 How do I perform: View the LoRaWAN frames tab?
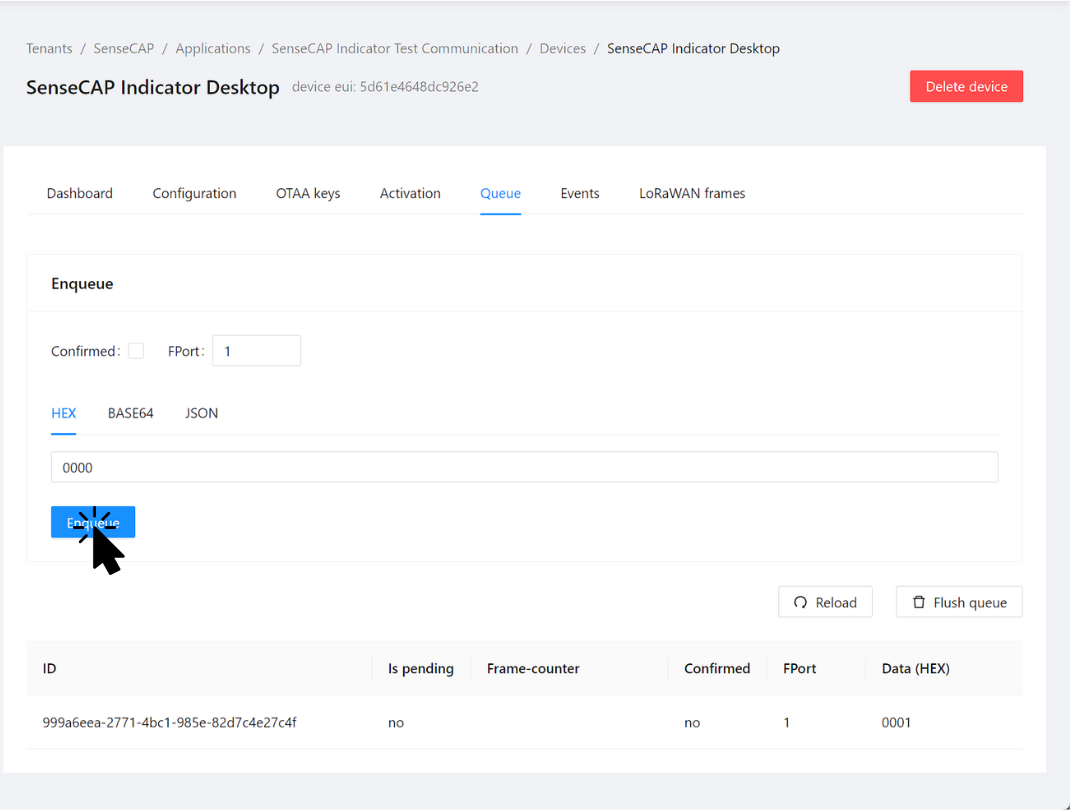[692, 193]
